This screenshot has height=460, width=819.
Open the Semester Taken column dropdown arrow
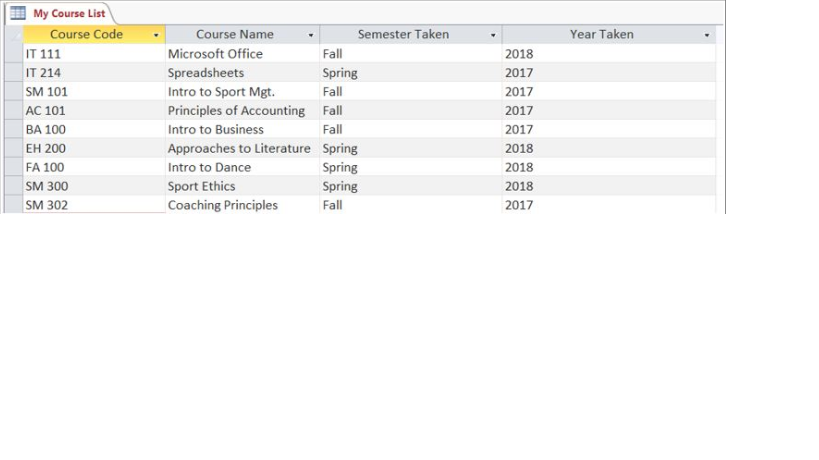point(493,35)
